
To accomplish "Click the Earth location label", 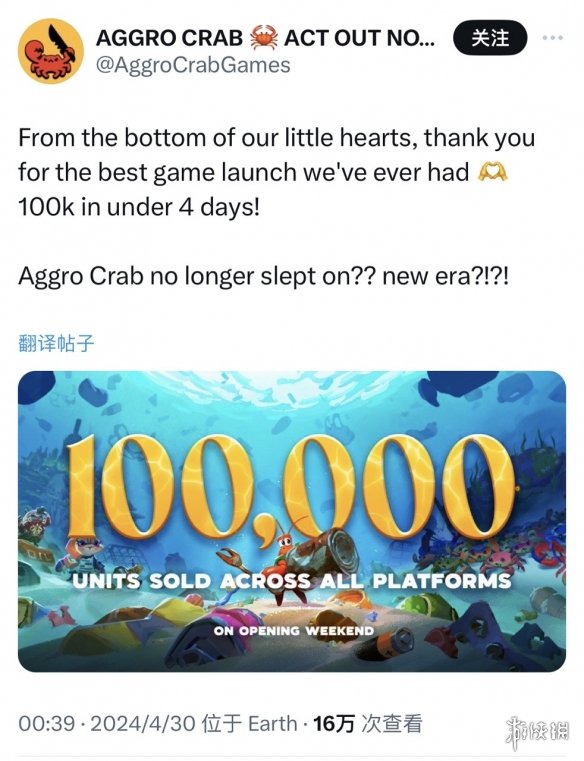I will (x=272, y=724).
